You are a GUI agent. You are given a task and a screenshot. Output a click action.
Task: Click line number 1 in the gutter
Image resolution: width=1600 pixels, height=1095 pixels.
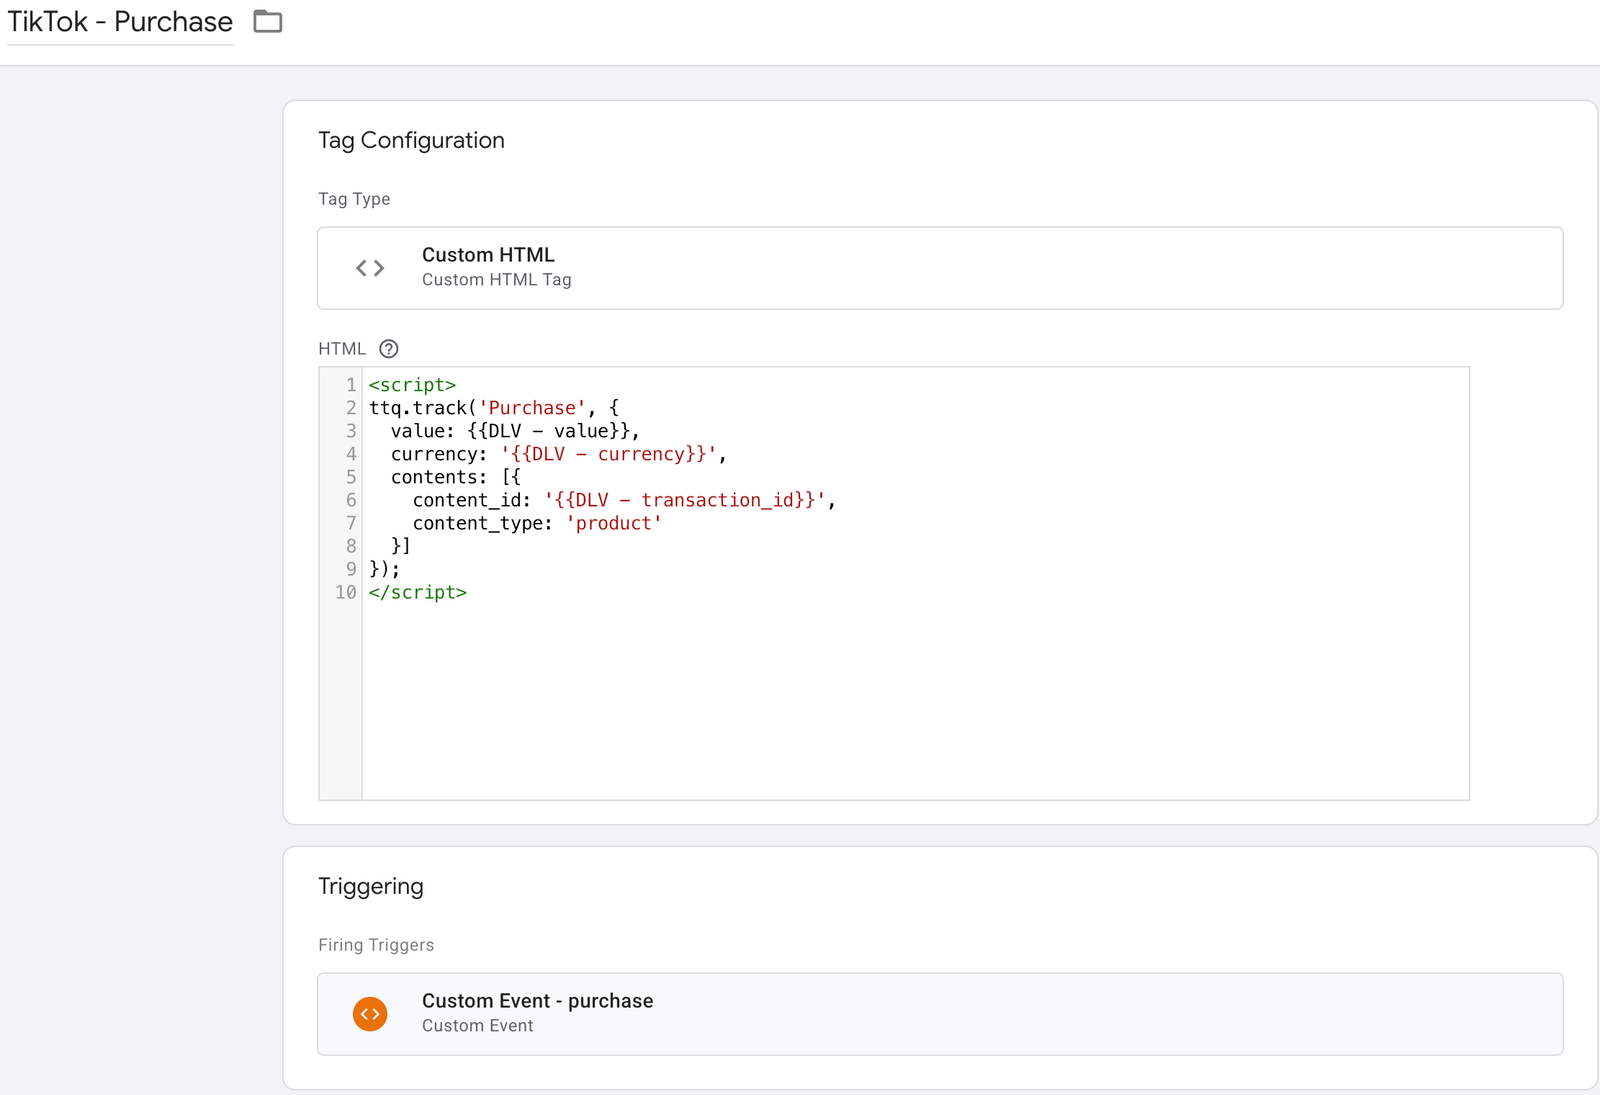351,385
